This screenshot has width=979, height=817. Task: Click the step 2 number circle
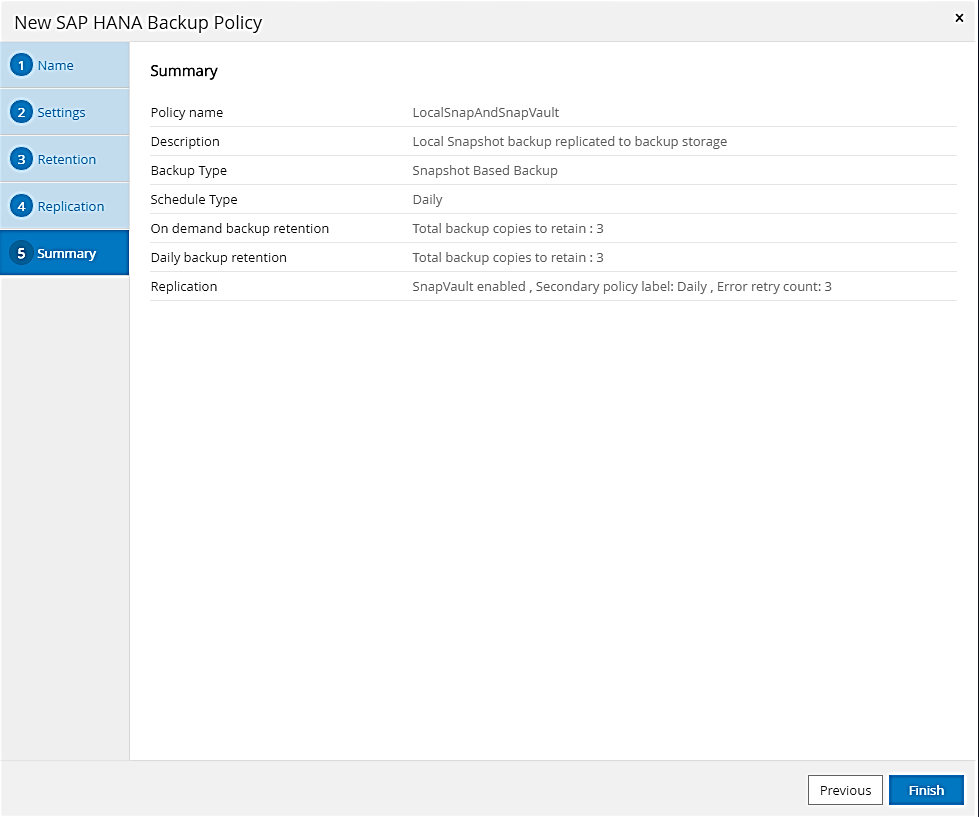click(22, 113)
